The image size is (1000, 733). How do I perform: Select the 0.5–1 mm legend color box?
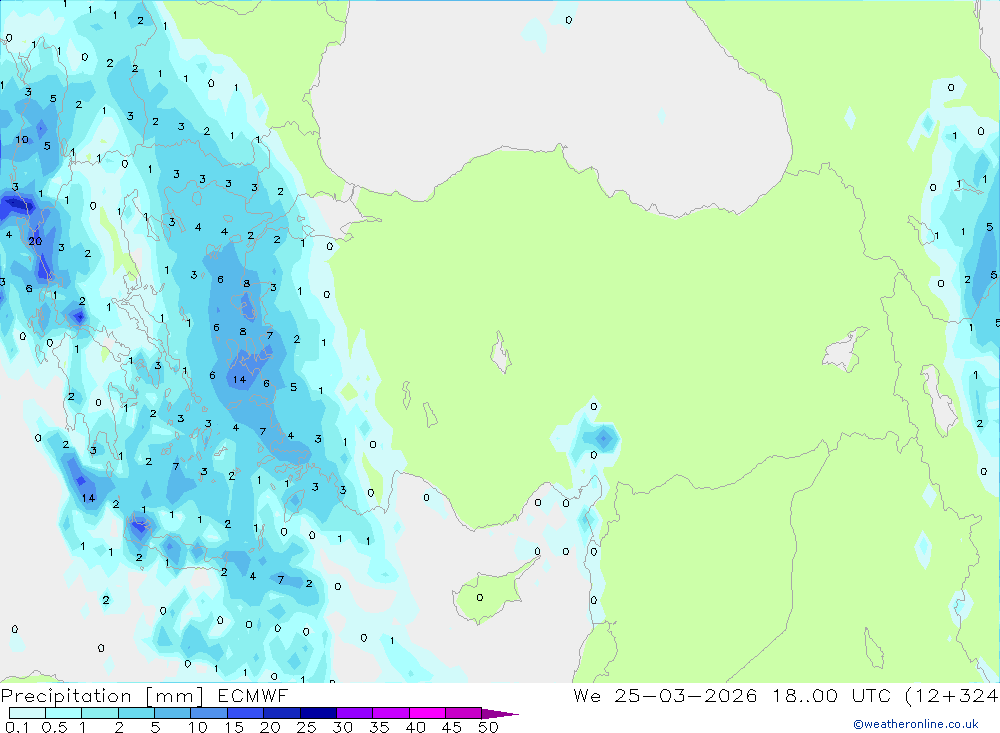point(64,713)
